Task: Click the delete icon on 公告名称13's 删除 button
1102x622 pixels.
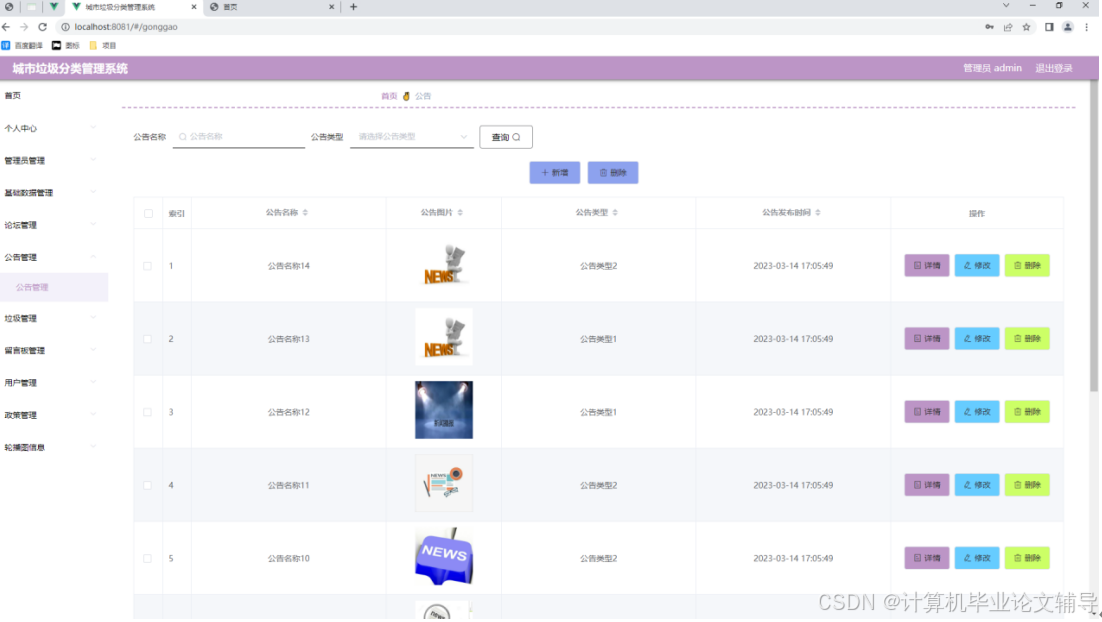Action: 1016,338
